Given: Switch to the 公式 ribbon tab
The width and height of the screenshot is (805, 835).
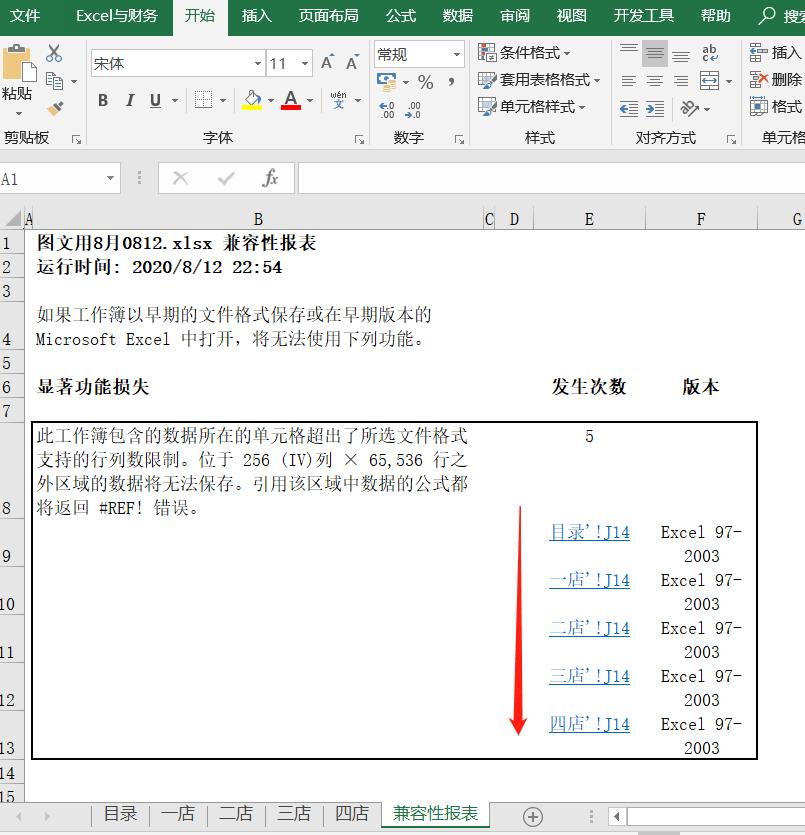Looking at the screenshot, I should (x=400, y=16).
